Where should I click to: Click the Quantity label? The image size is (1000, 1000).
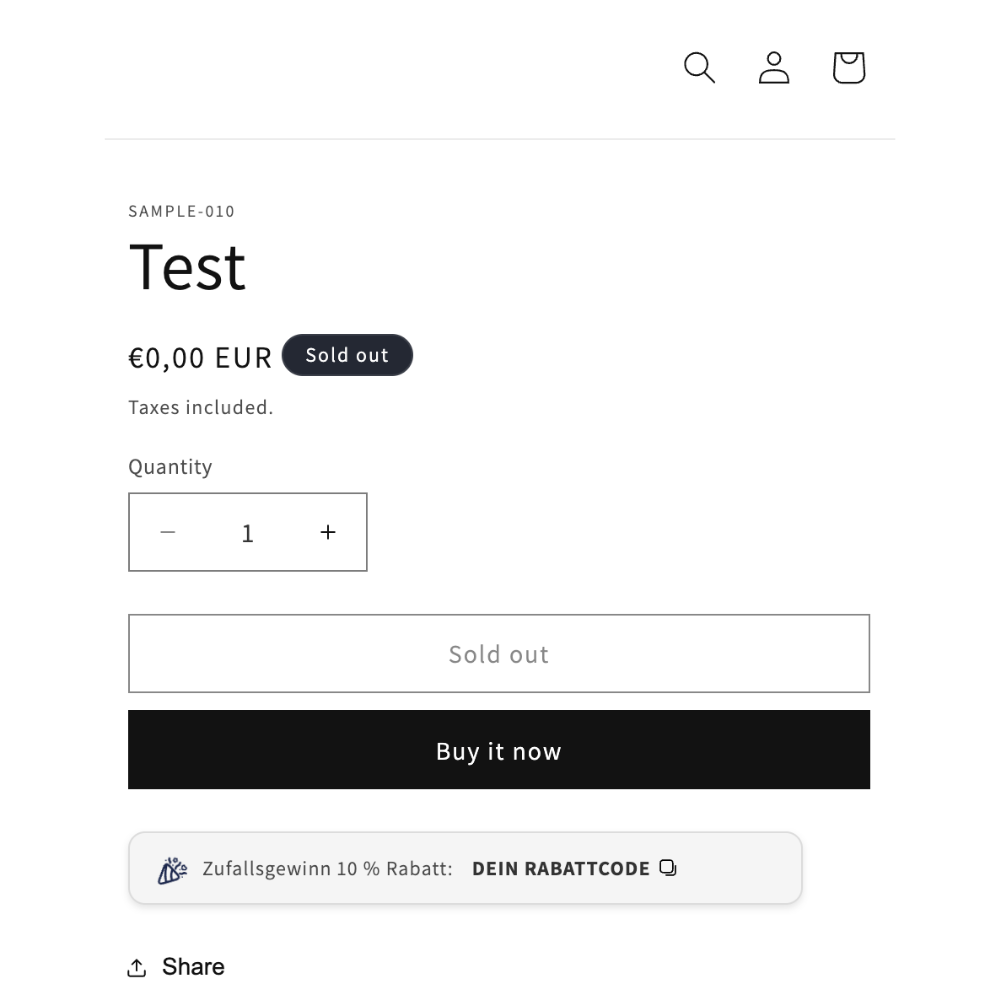pos(170,467)
